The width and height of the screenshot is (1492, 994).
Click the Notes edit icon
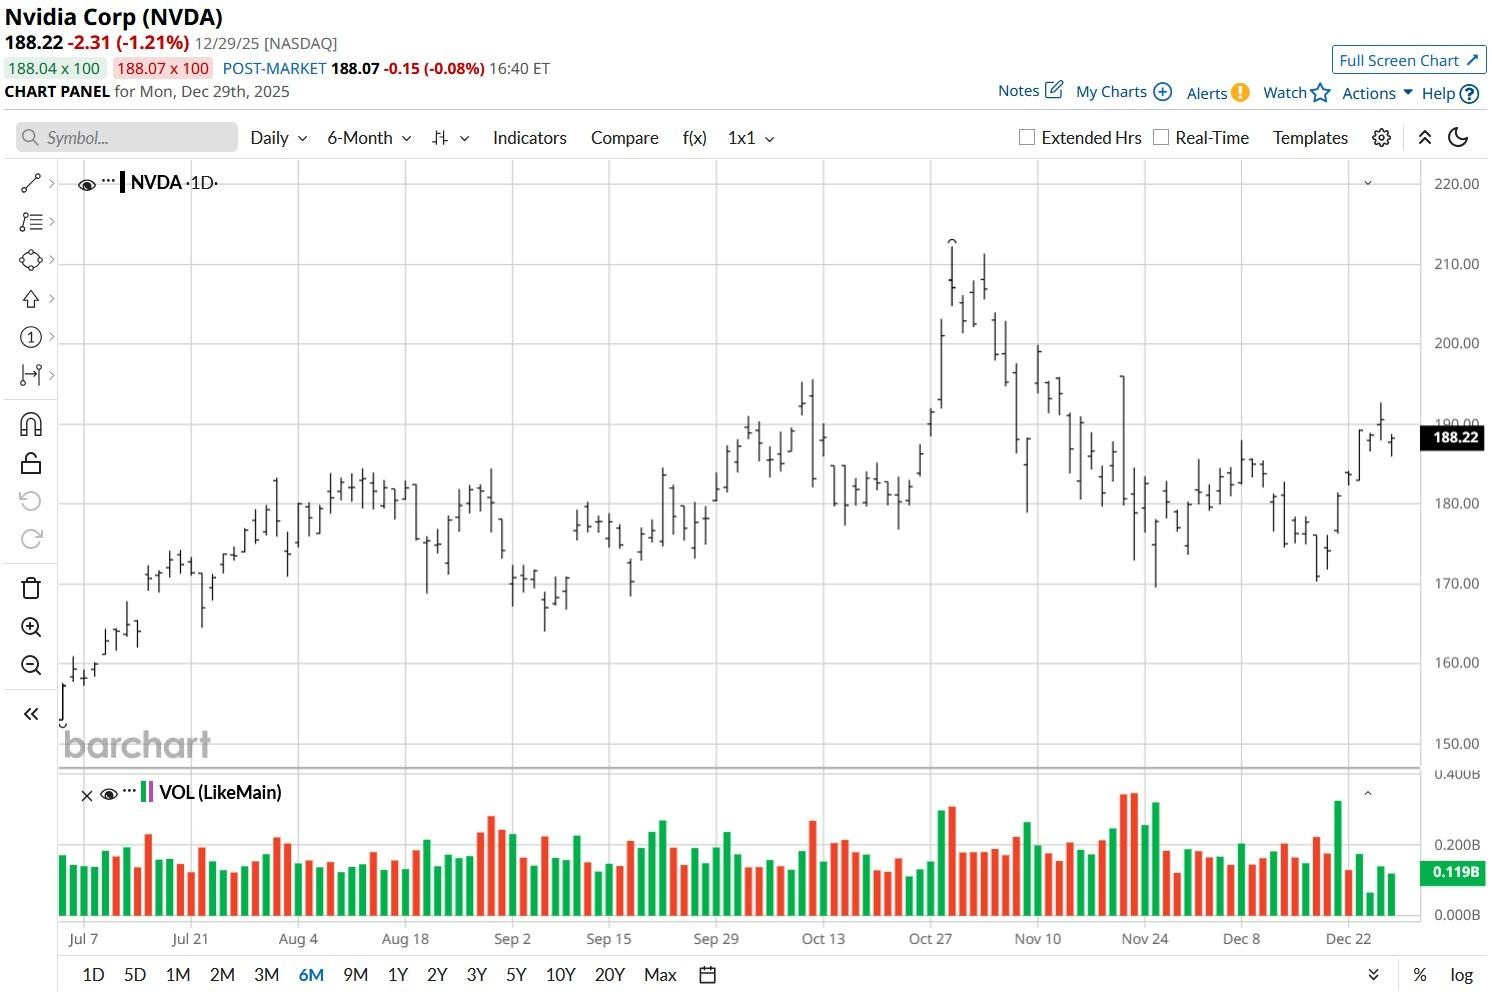[1054, 90]
